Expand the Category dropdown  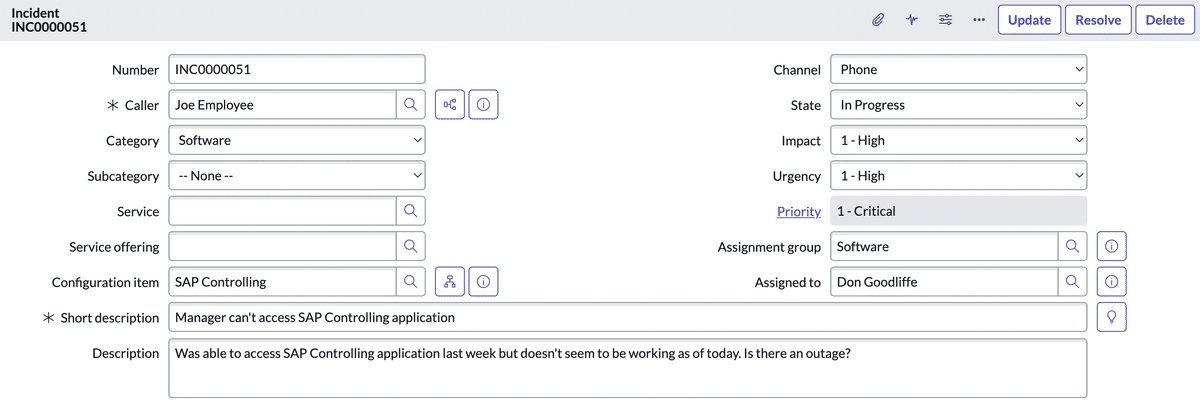click(x=297, y=141)
